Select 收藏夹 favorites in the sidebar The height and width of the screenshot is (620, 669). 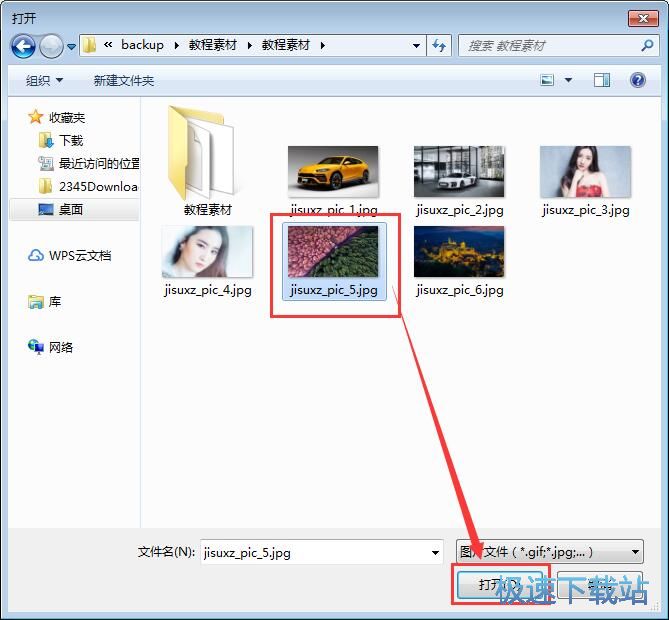pyautogui.click(x=67, y=117)
